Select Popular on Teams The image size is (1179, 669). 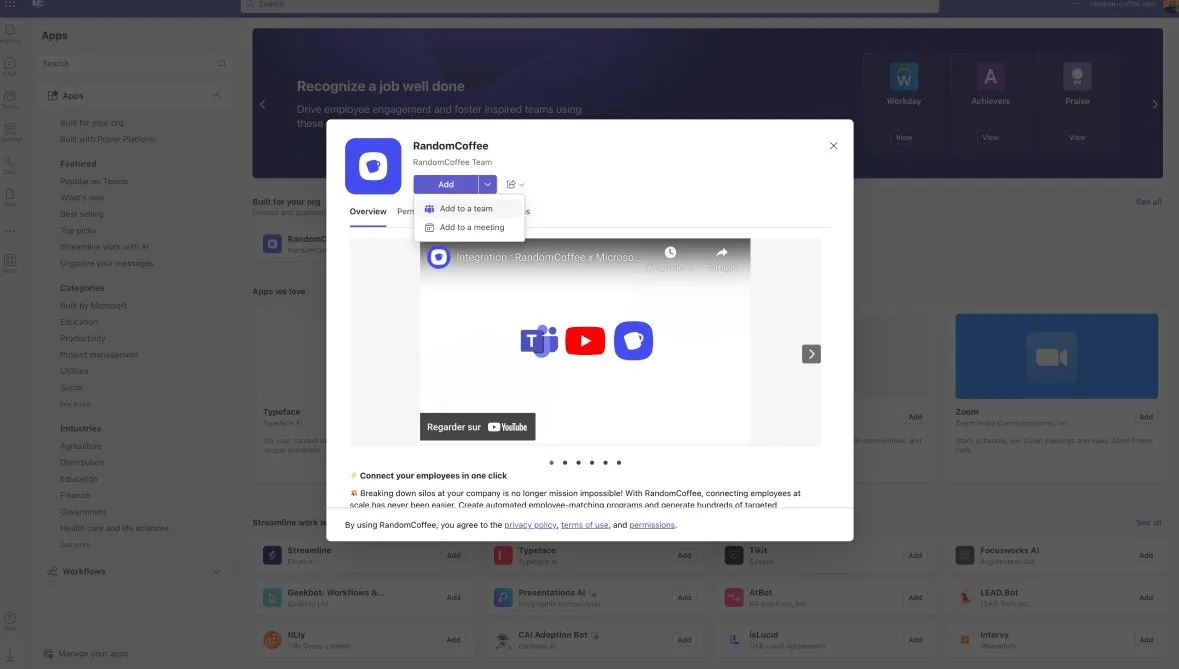tap(94, 181)
